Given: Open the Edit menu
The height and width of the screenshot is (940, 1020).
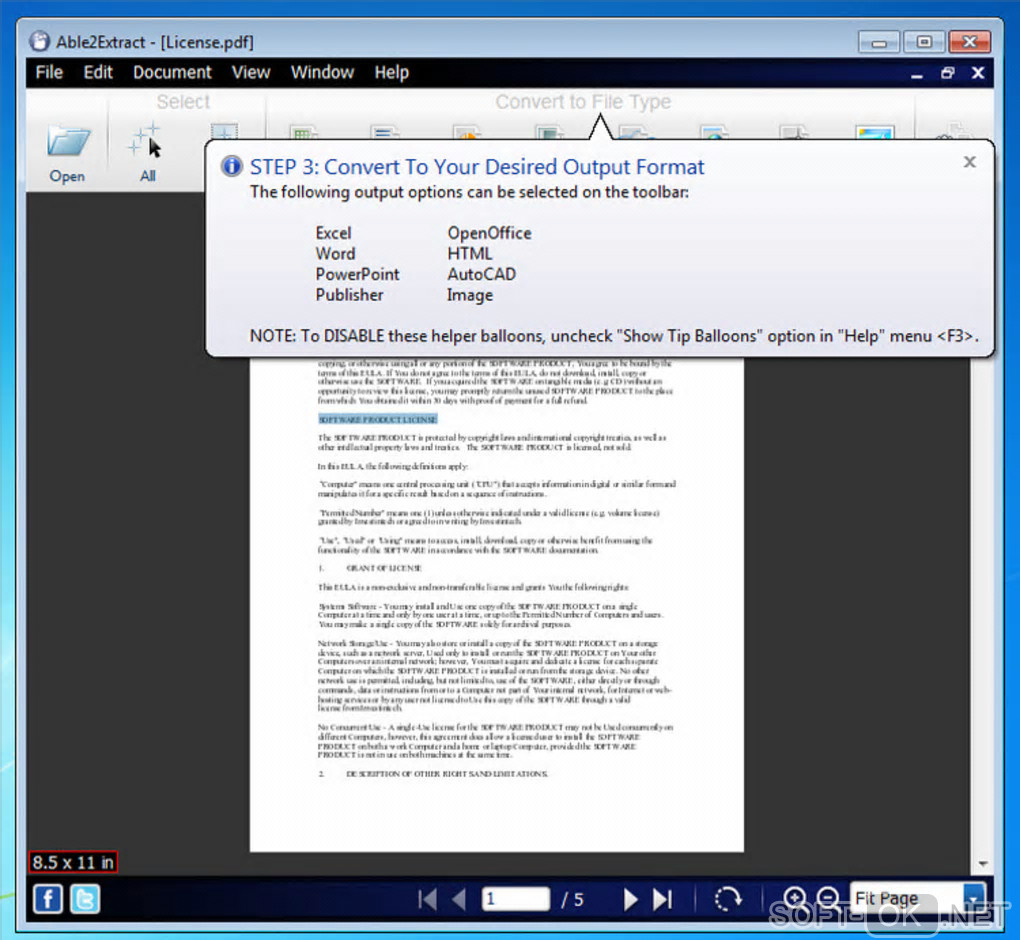Looking at the screenshot, I should click(98, 72).
